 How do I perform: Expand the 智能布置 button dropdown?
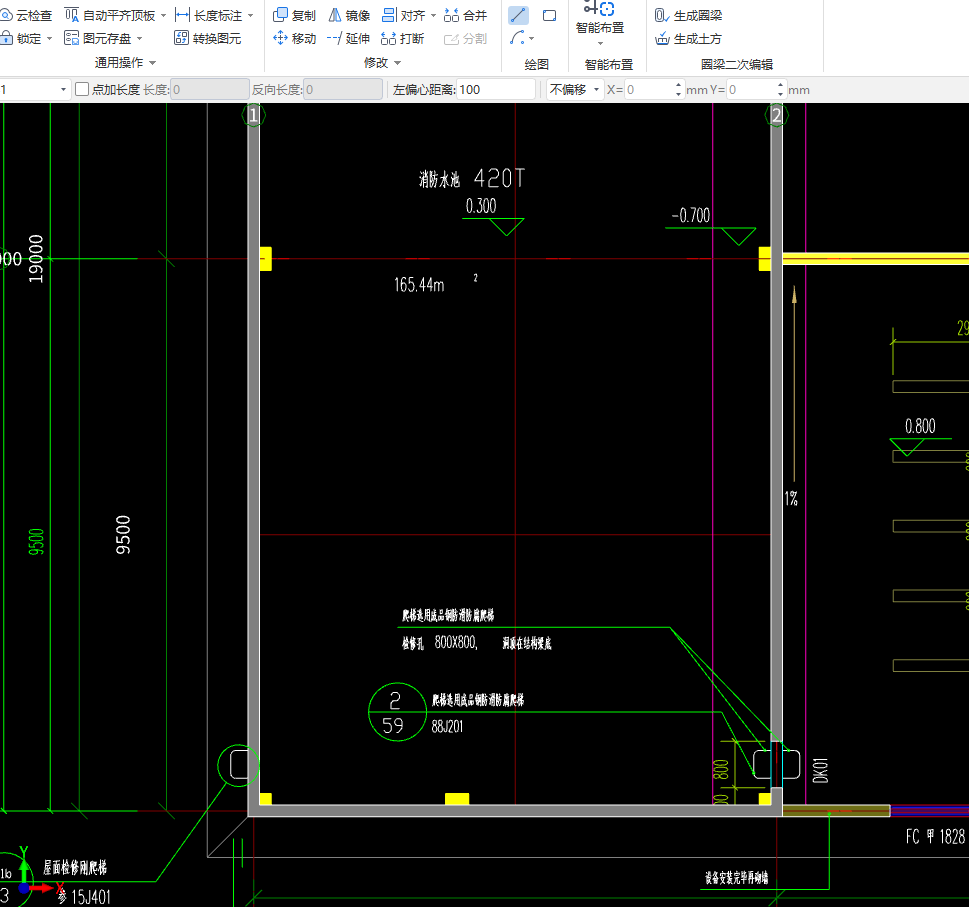tap(600, 43)
